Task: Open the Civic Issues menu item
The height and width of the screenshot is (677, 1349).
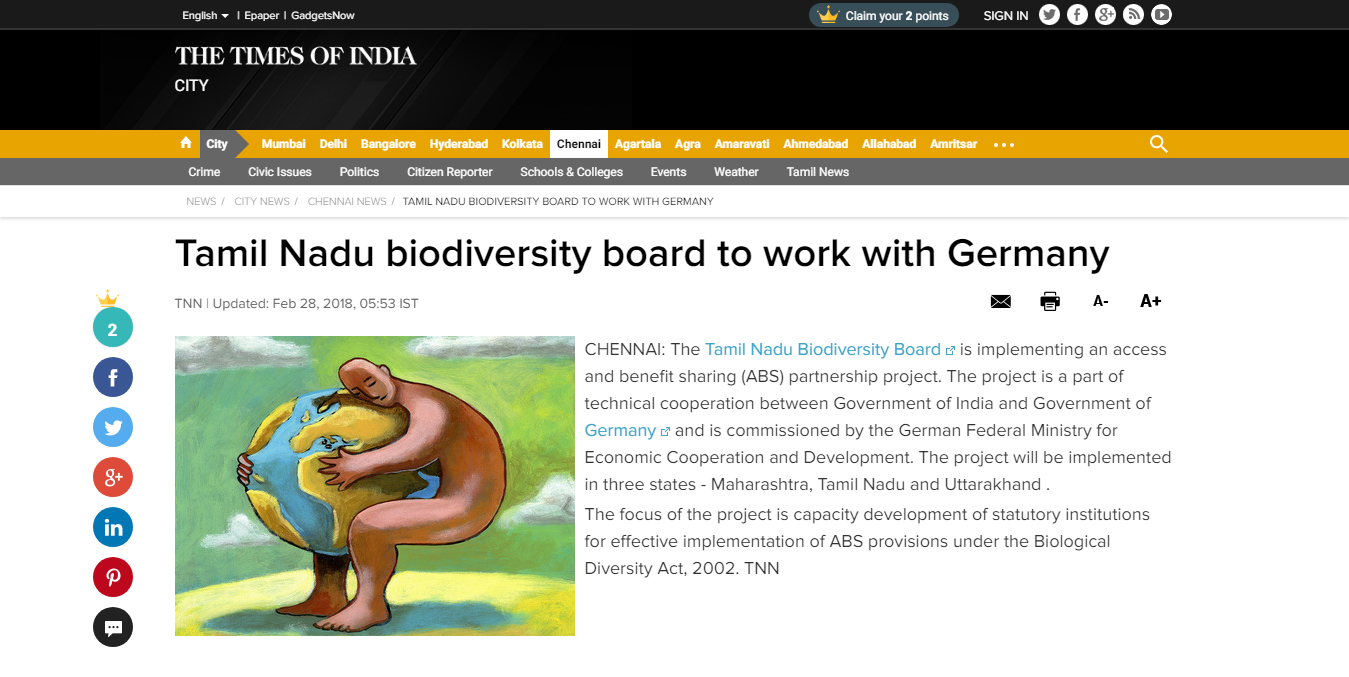Action: coord(280,172)
